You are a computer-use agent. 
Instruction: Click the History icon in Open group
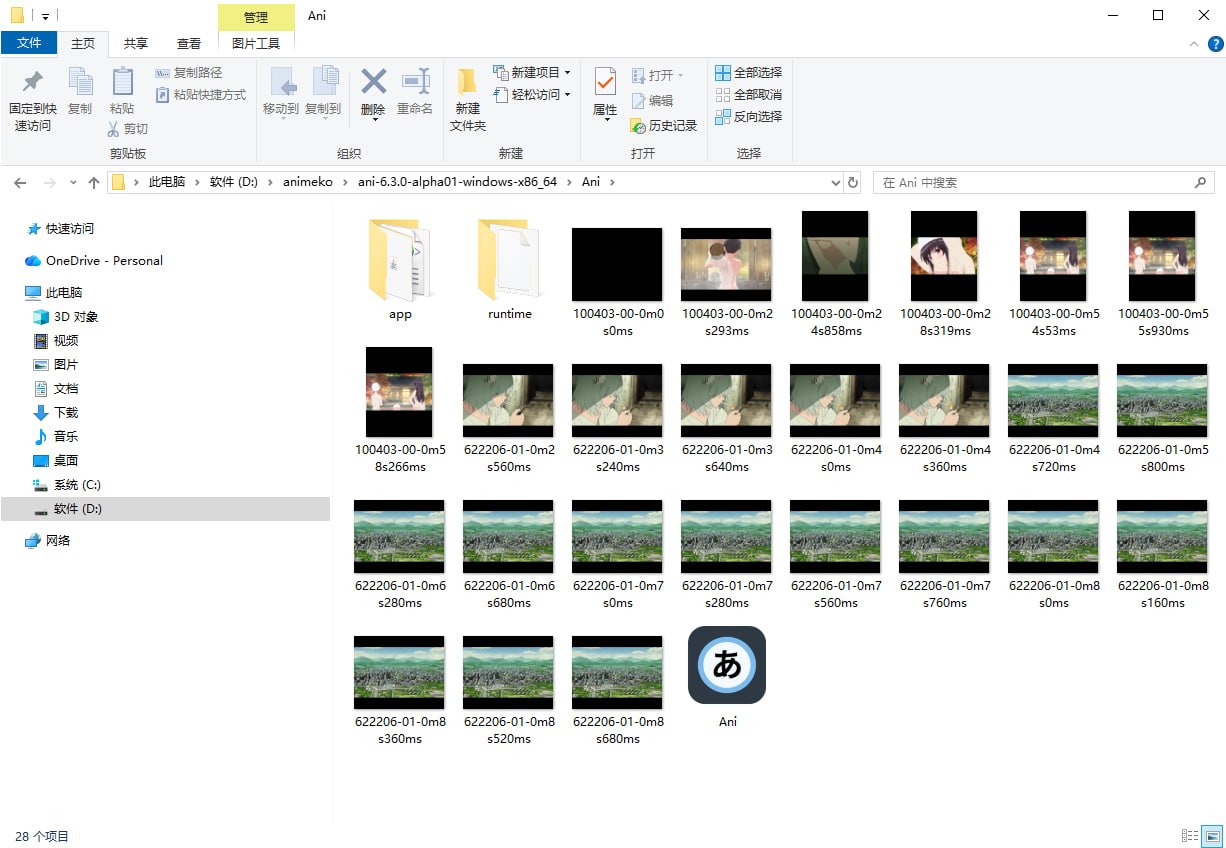(664, 126)
